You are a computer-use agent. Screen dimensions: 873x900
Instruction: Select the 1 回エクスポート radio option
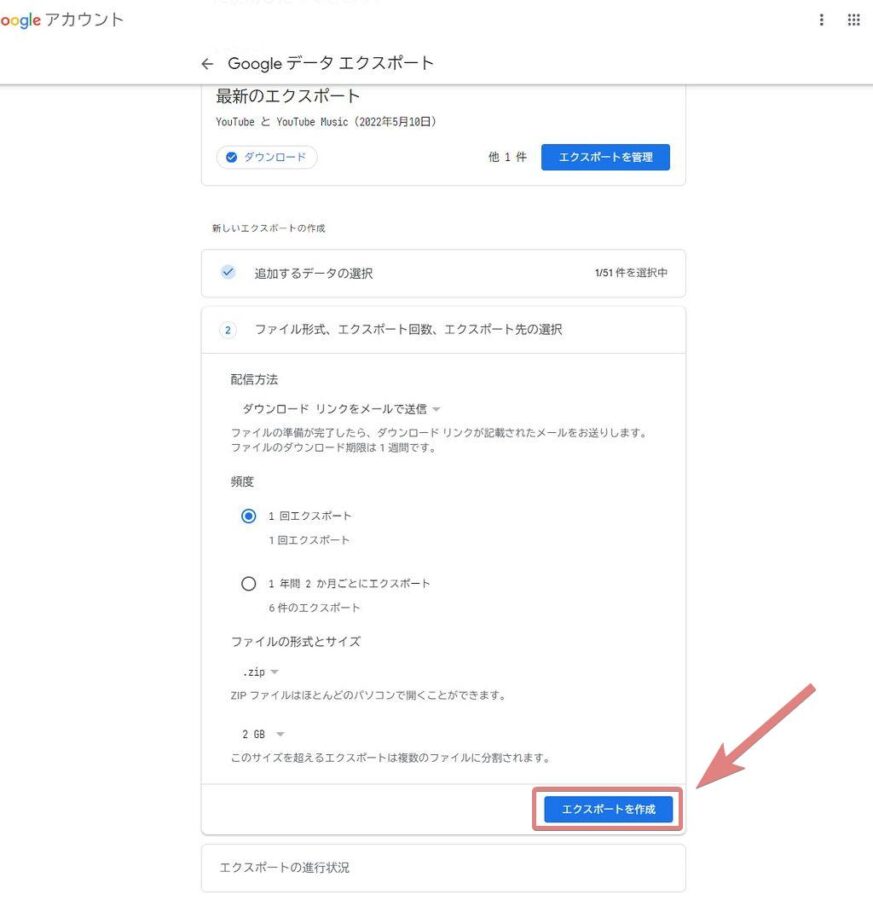pos(249,516)
